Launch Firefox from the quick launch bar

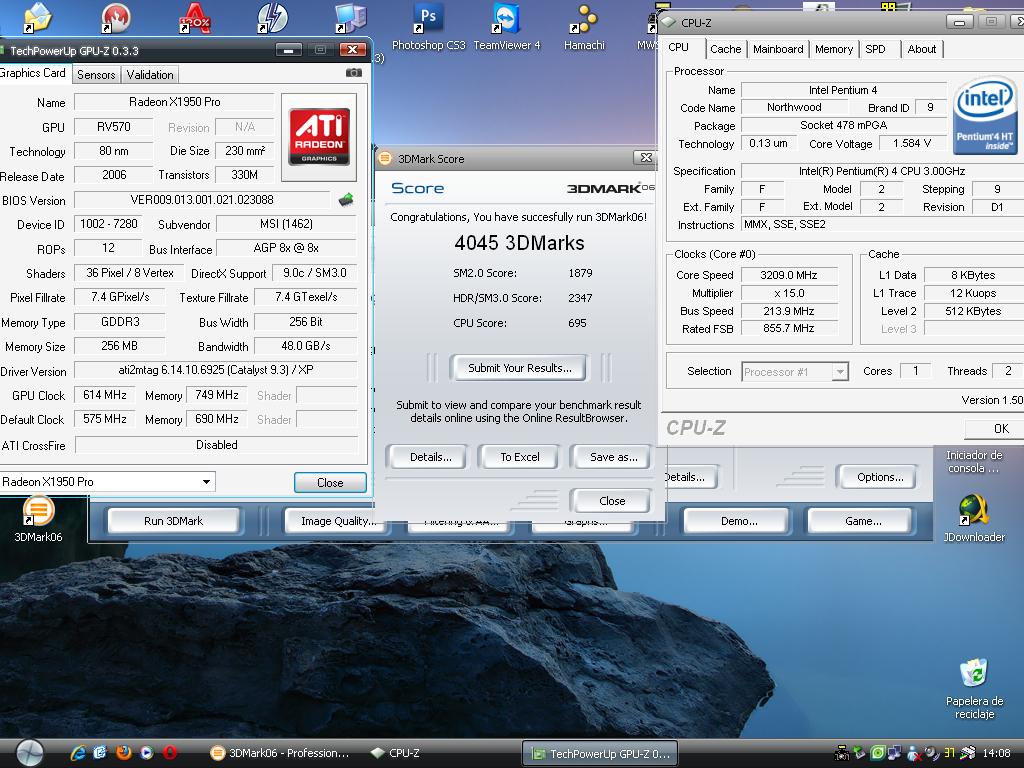click(x=123, y=753)
